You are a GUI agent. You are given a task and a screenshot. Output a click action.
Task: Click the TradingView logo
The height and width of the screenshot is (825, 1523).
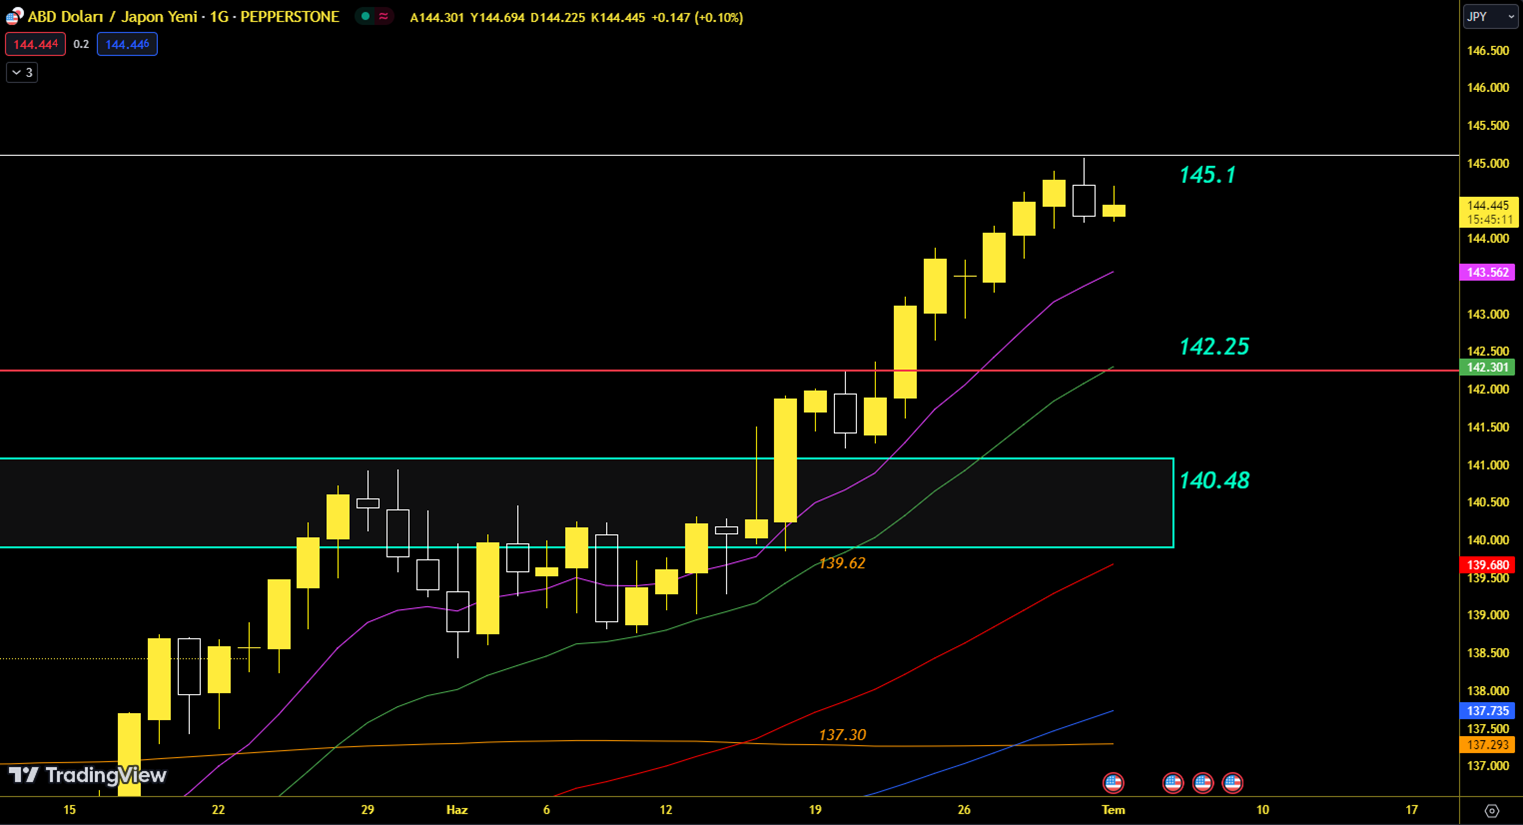(87, 775)
